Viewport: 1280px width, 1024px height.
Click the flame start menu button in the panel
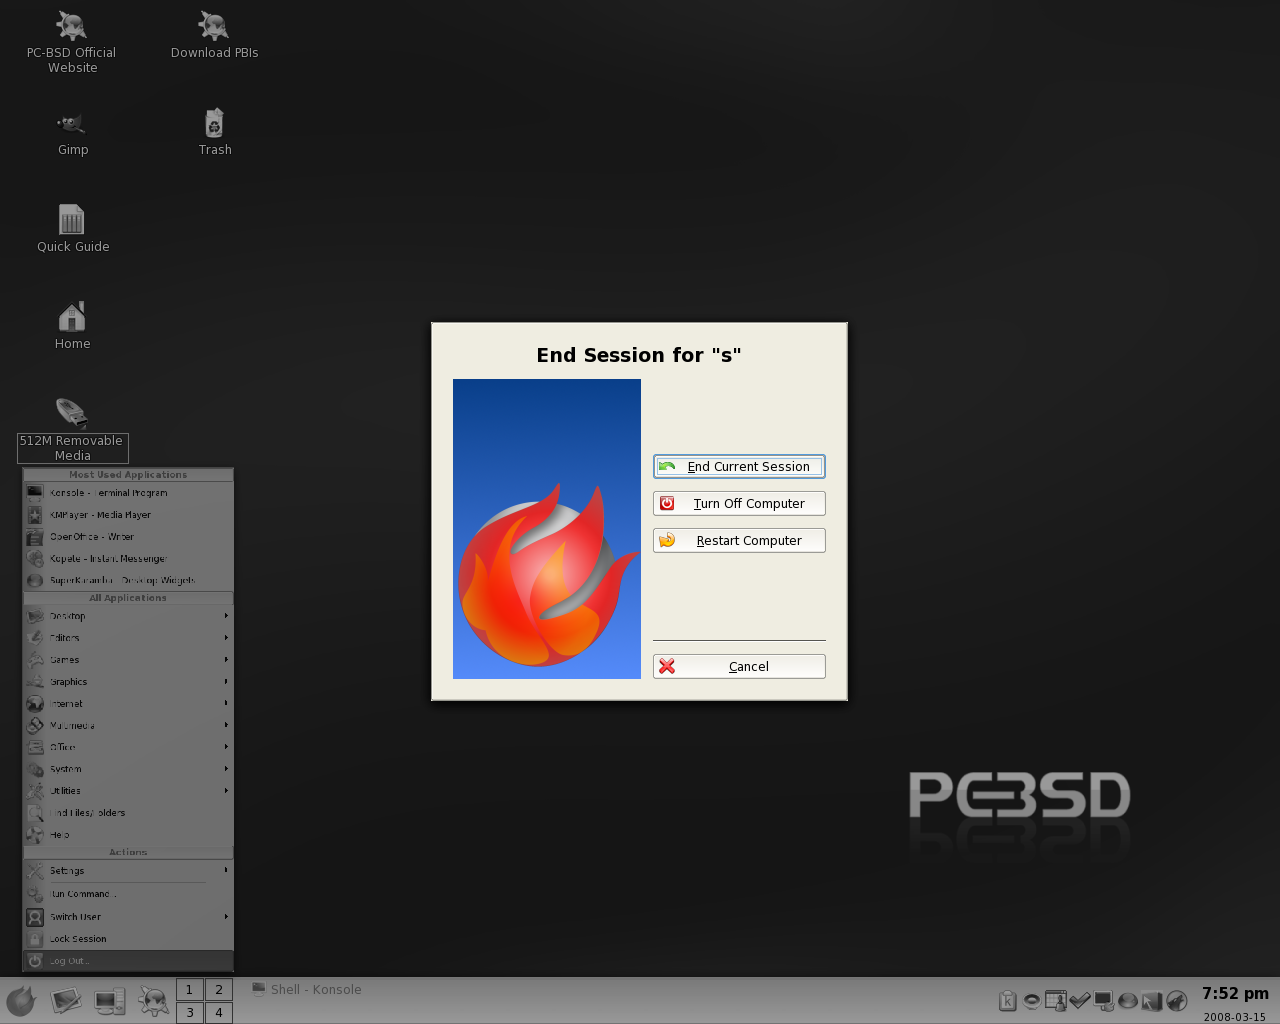coord(21,1001)
